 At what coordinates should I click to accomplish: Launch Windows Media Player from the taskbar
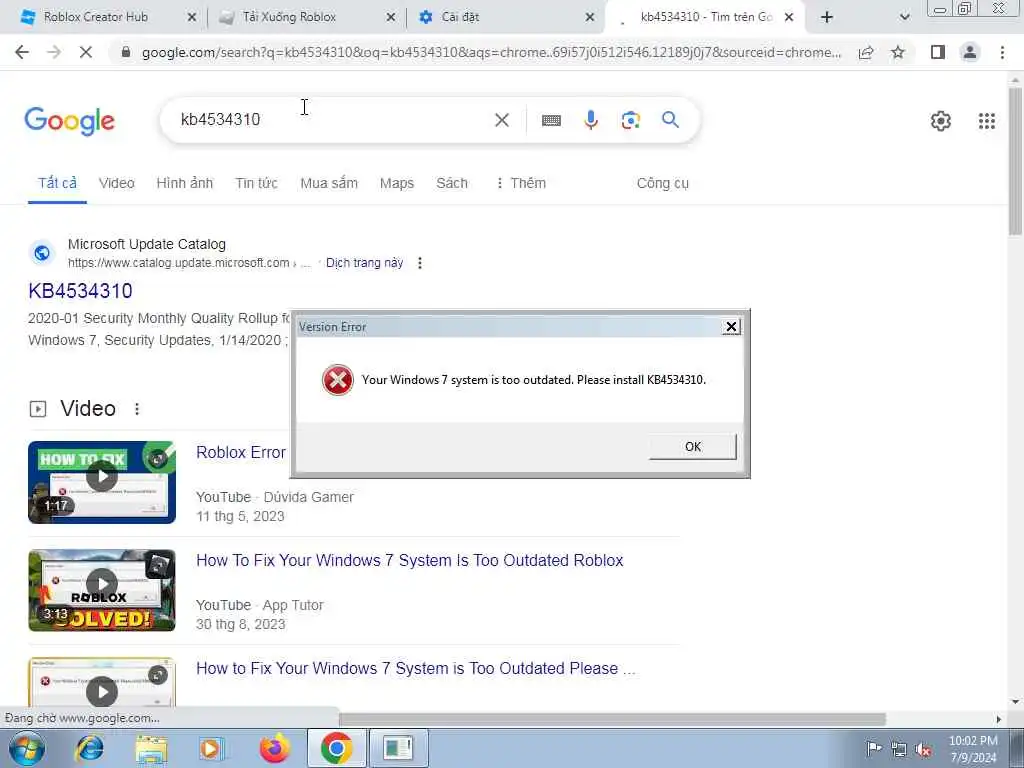point(212,748)
